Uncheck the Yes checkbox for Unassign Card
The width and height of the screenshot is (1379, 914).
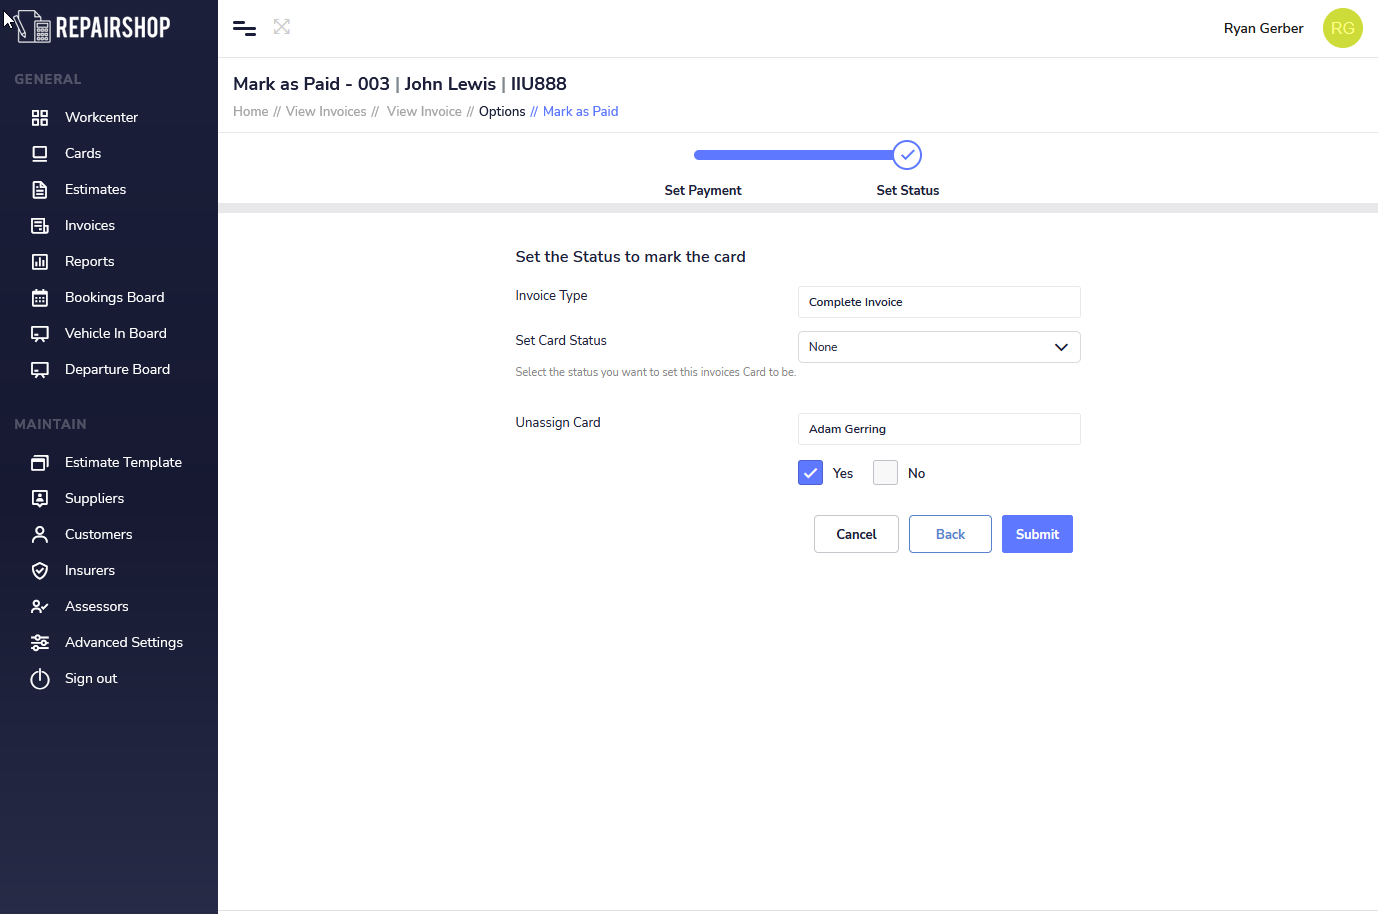point(810,473)
